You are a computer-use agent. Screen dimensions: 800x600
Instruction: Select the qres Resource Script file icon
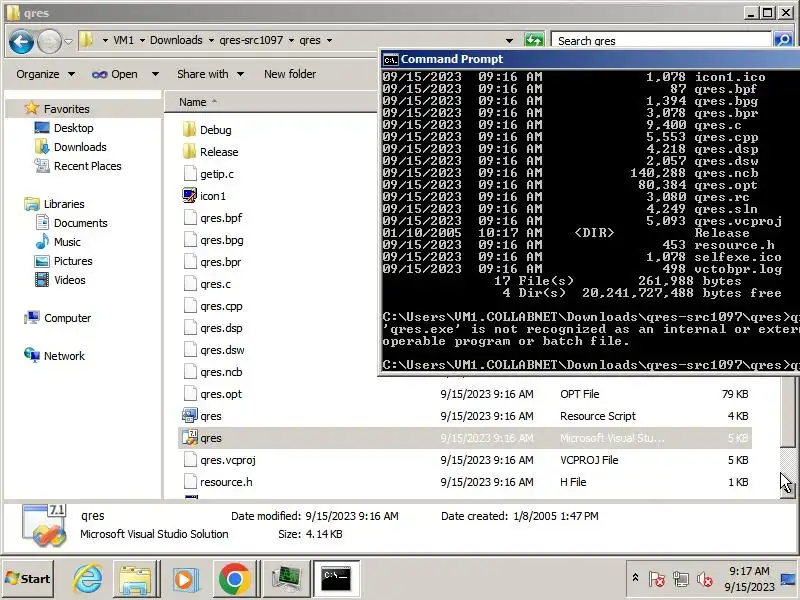click(x=190, y=416)
